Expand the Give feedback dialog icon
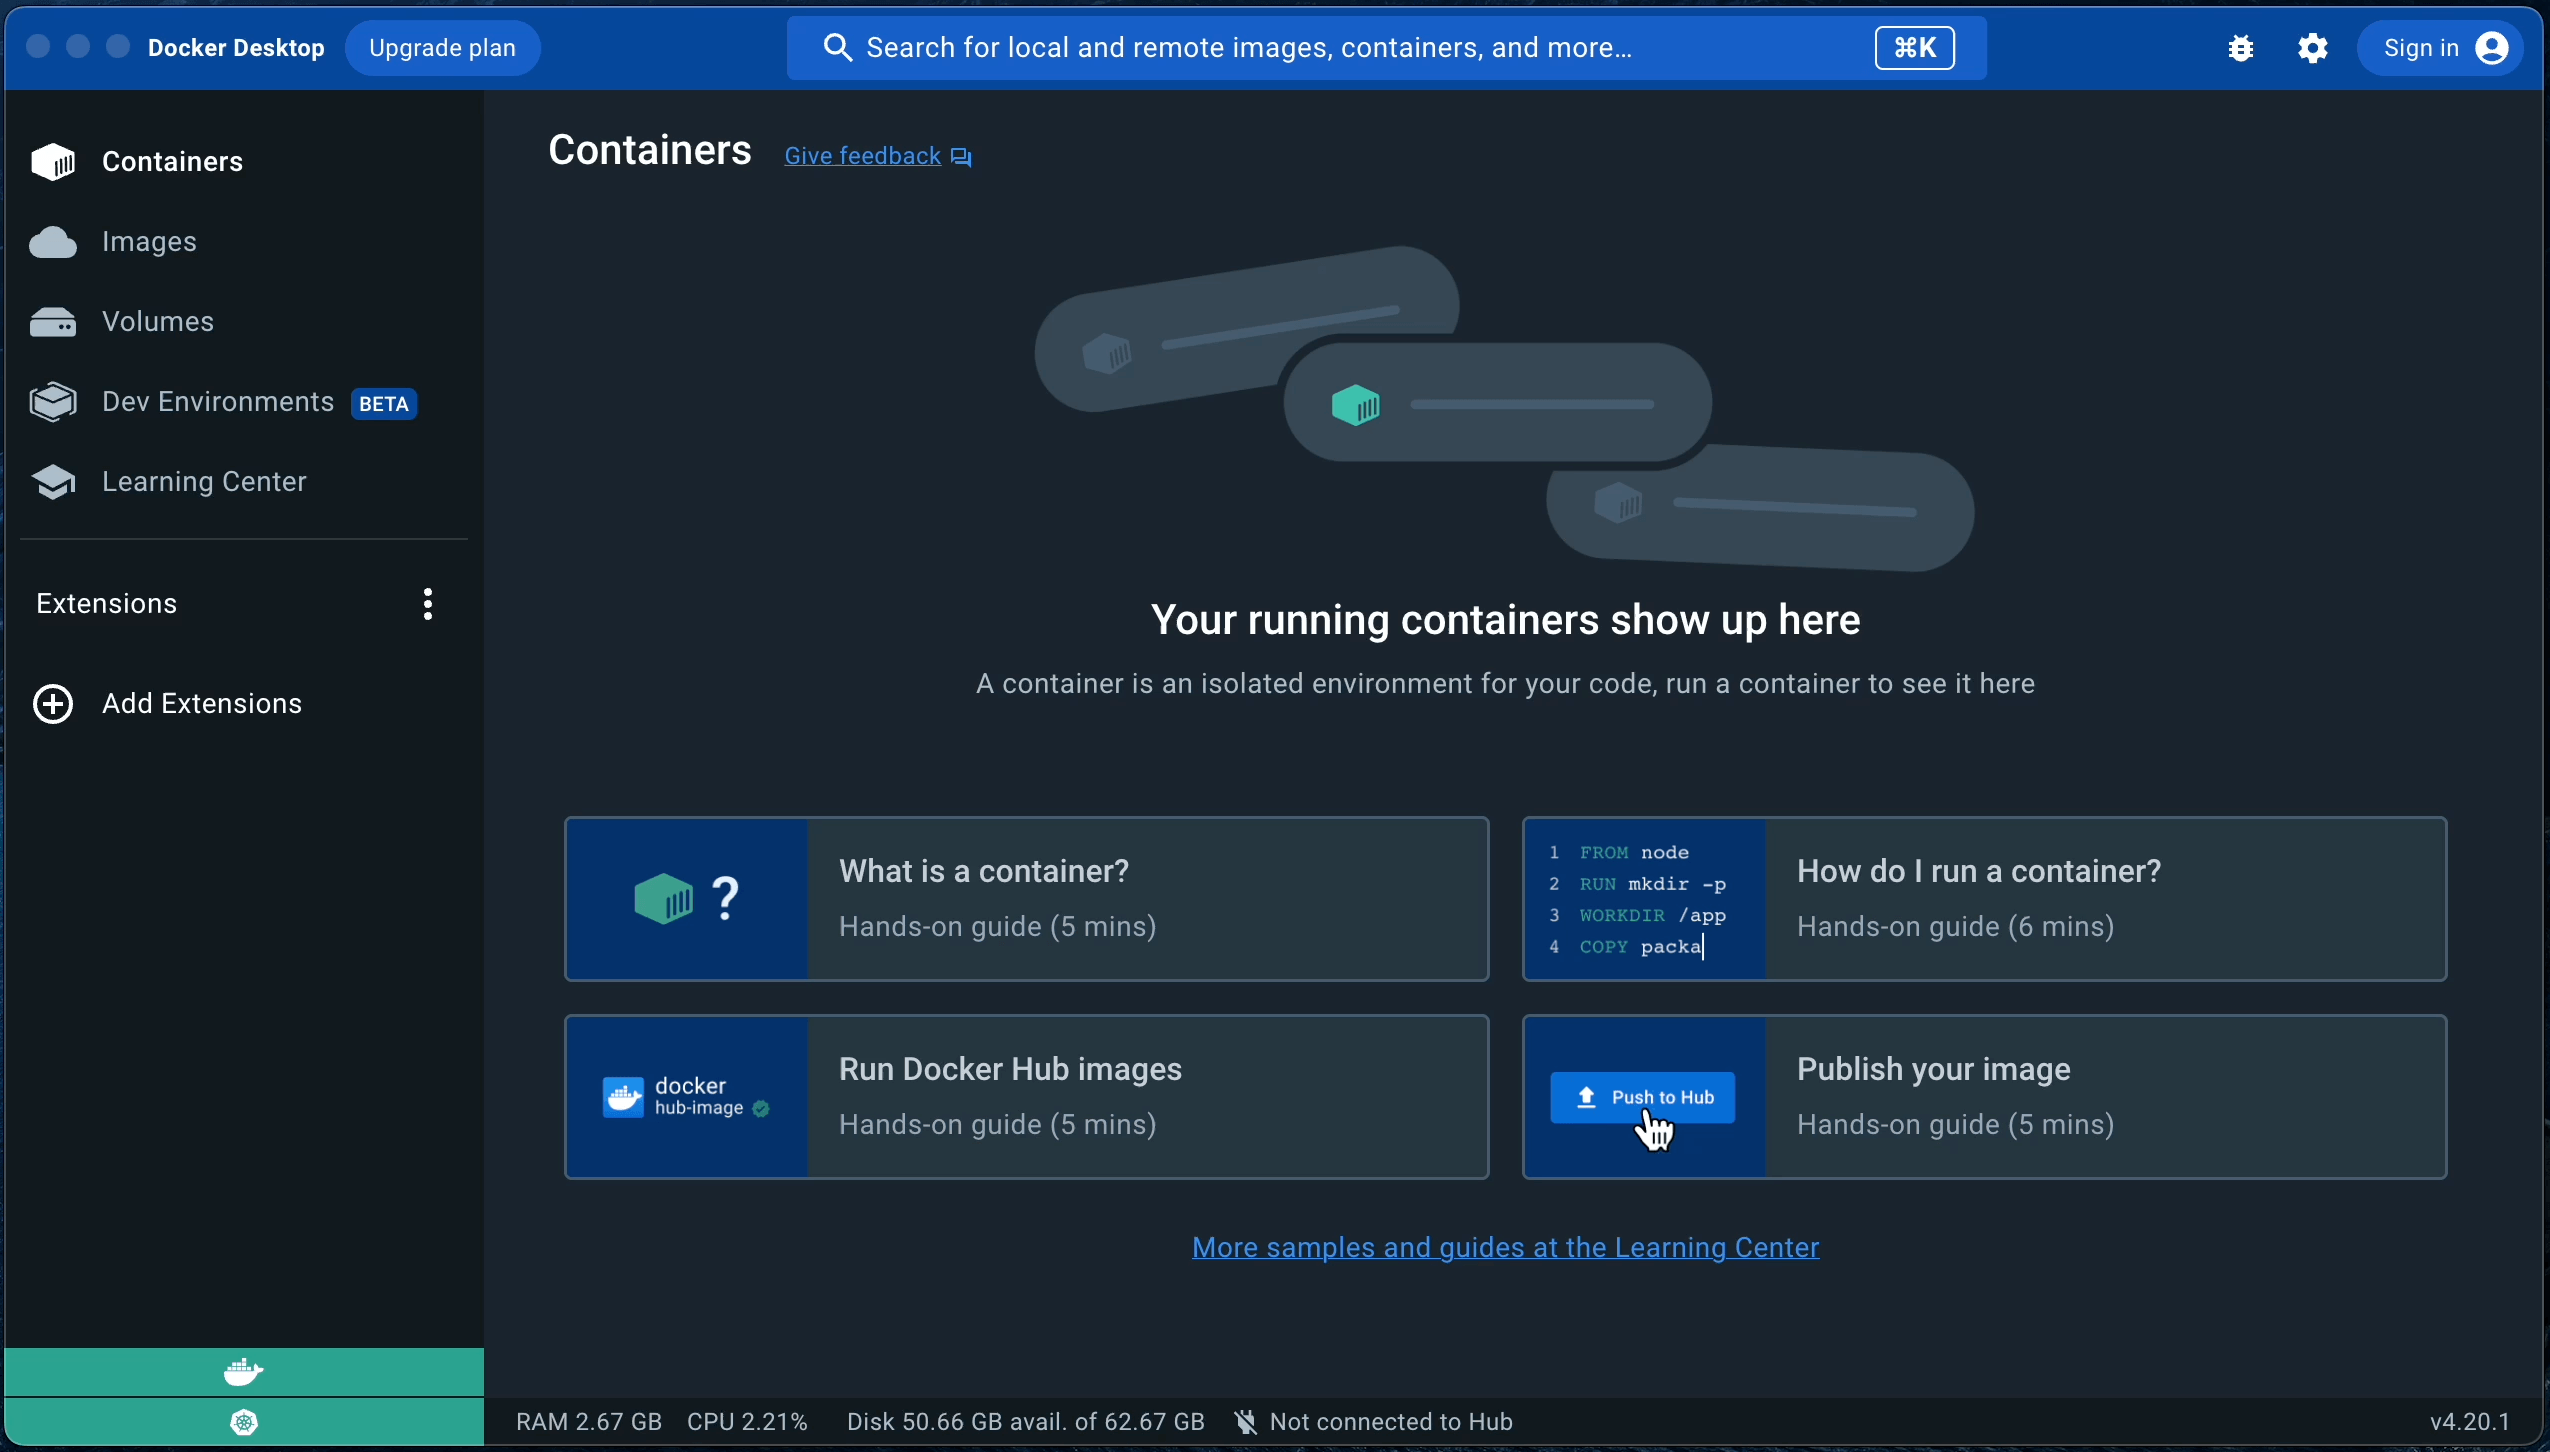2550x1452 pixels. click(959, 156)
